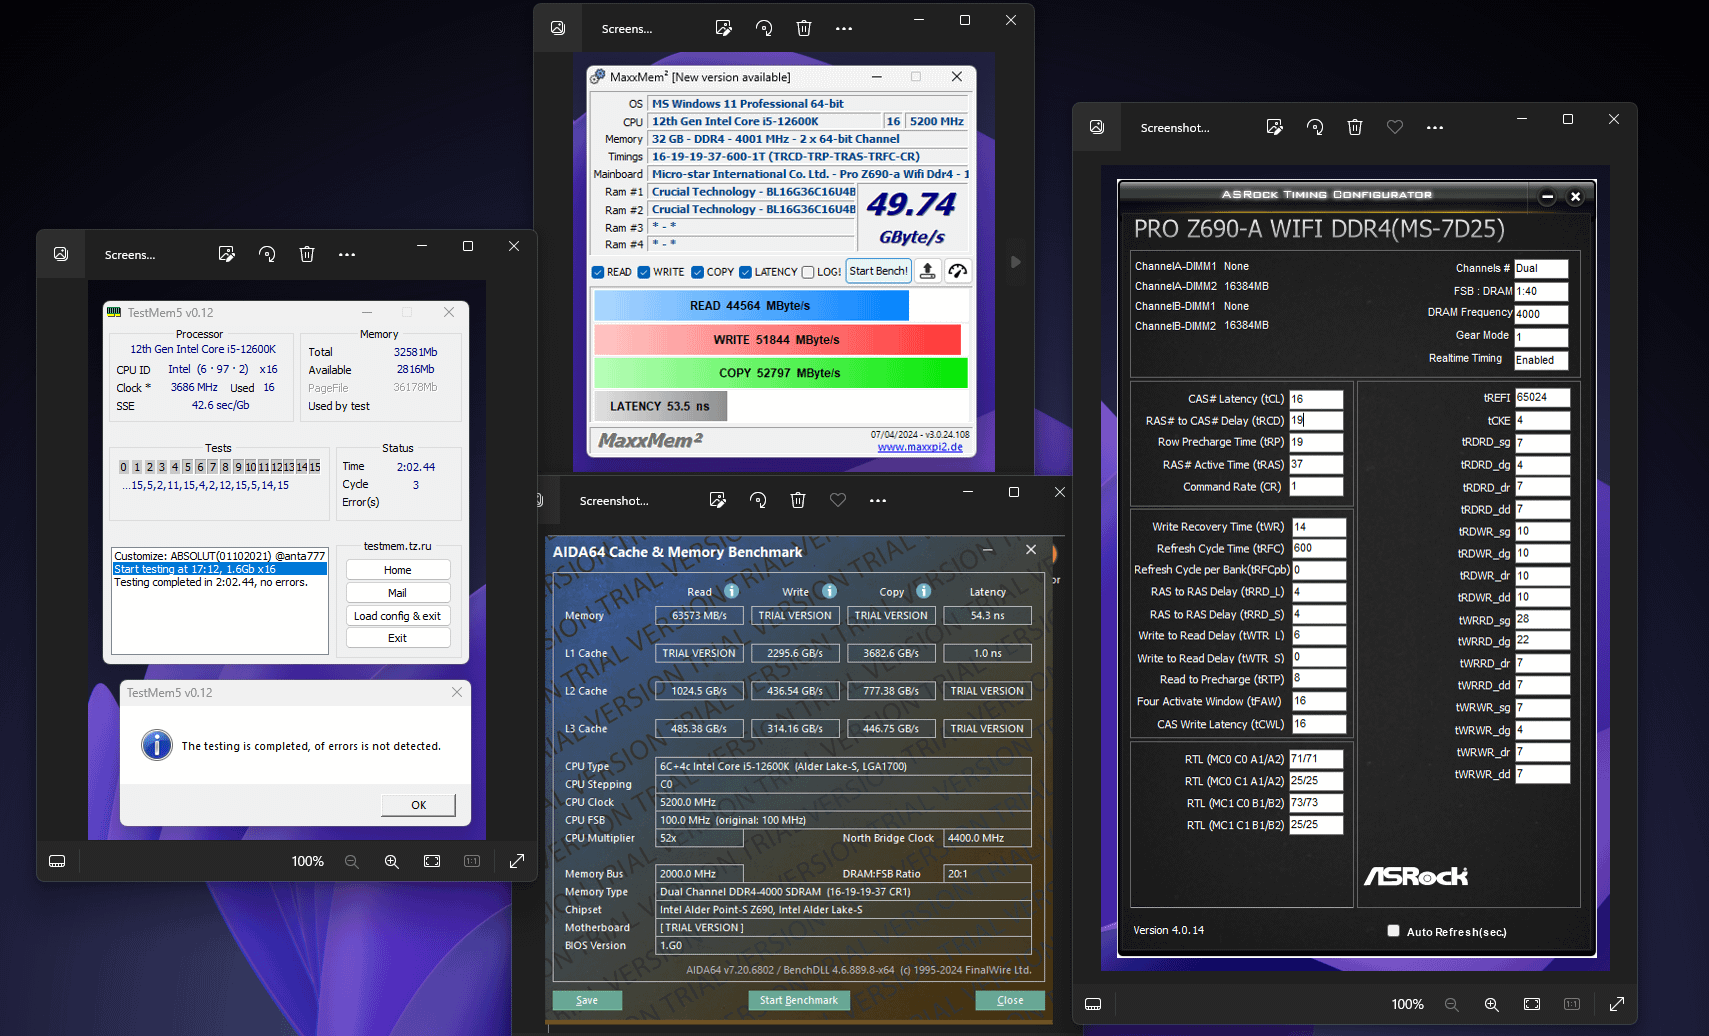Open the See more menu in TestMem5 viewer
Viewport: 1709px width, 1036px height.
(x=347, y=255)
